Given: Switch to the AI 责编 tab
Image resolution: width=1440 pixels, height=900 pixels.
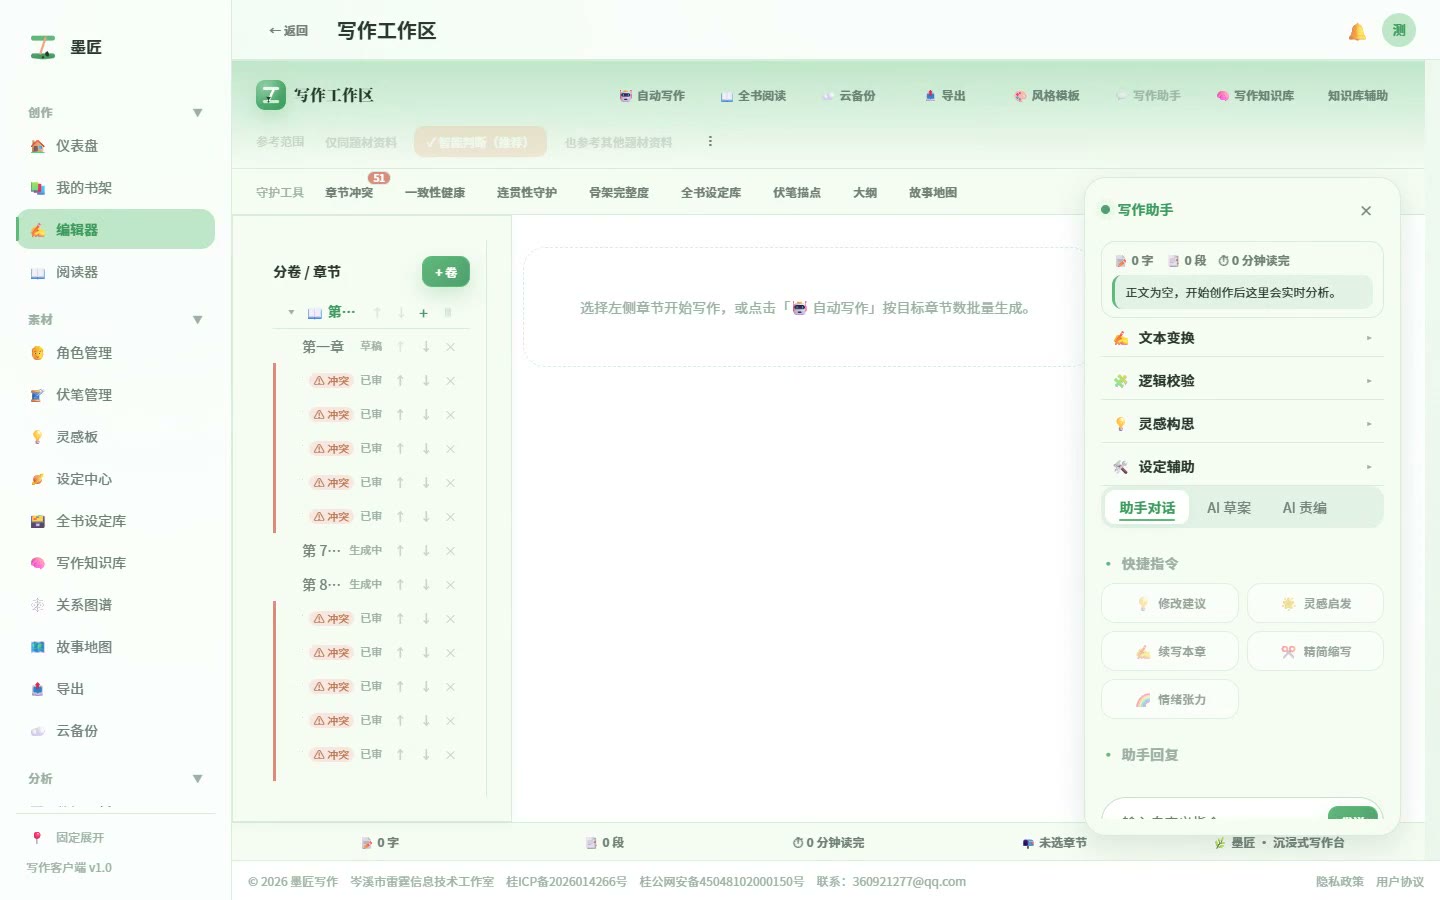Looking at the screenshot, I should click(x=1305, y=508).
